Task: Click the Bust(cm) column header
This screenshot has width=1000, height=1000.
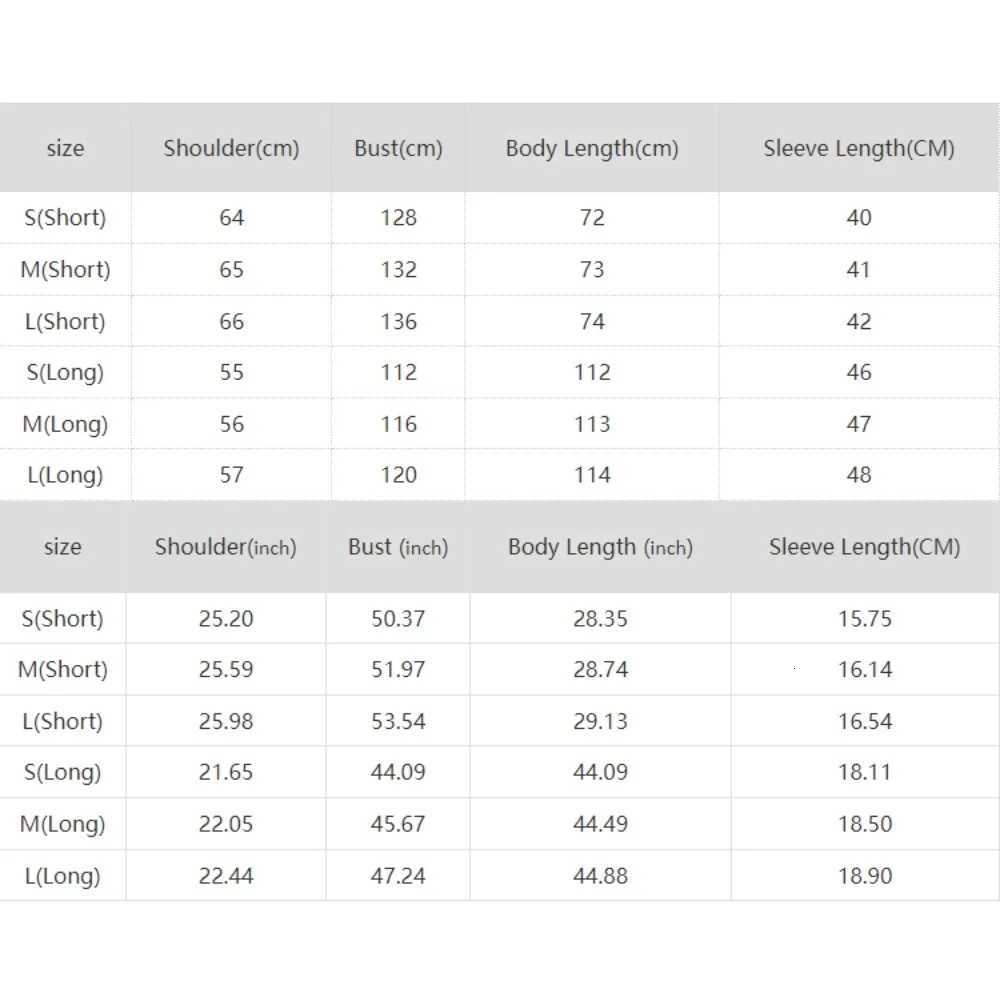Action: 398,149
